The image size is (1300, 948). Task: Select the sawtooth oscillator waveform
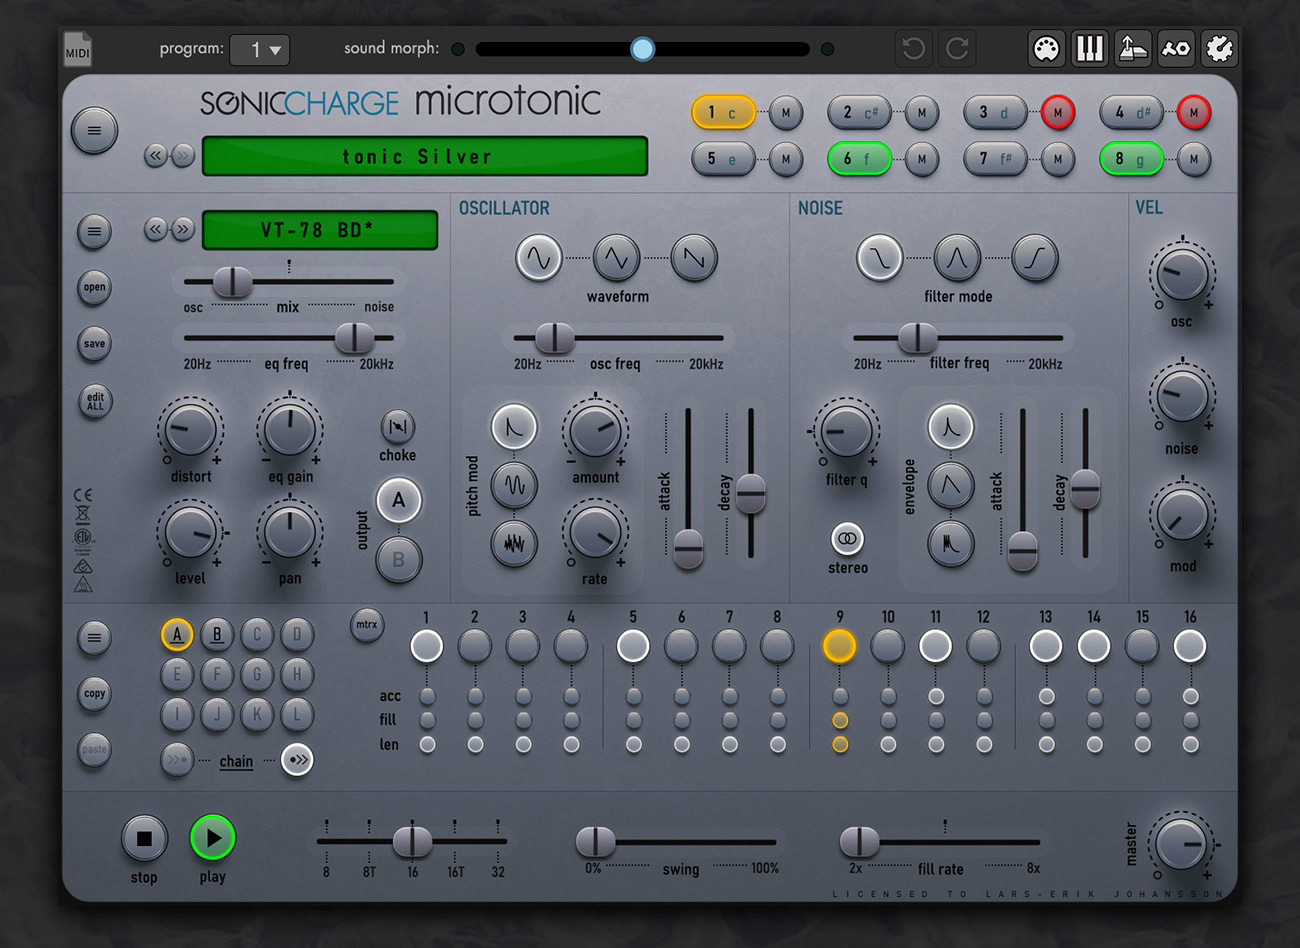[x=694, y=258]
